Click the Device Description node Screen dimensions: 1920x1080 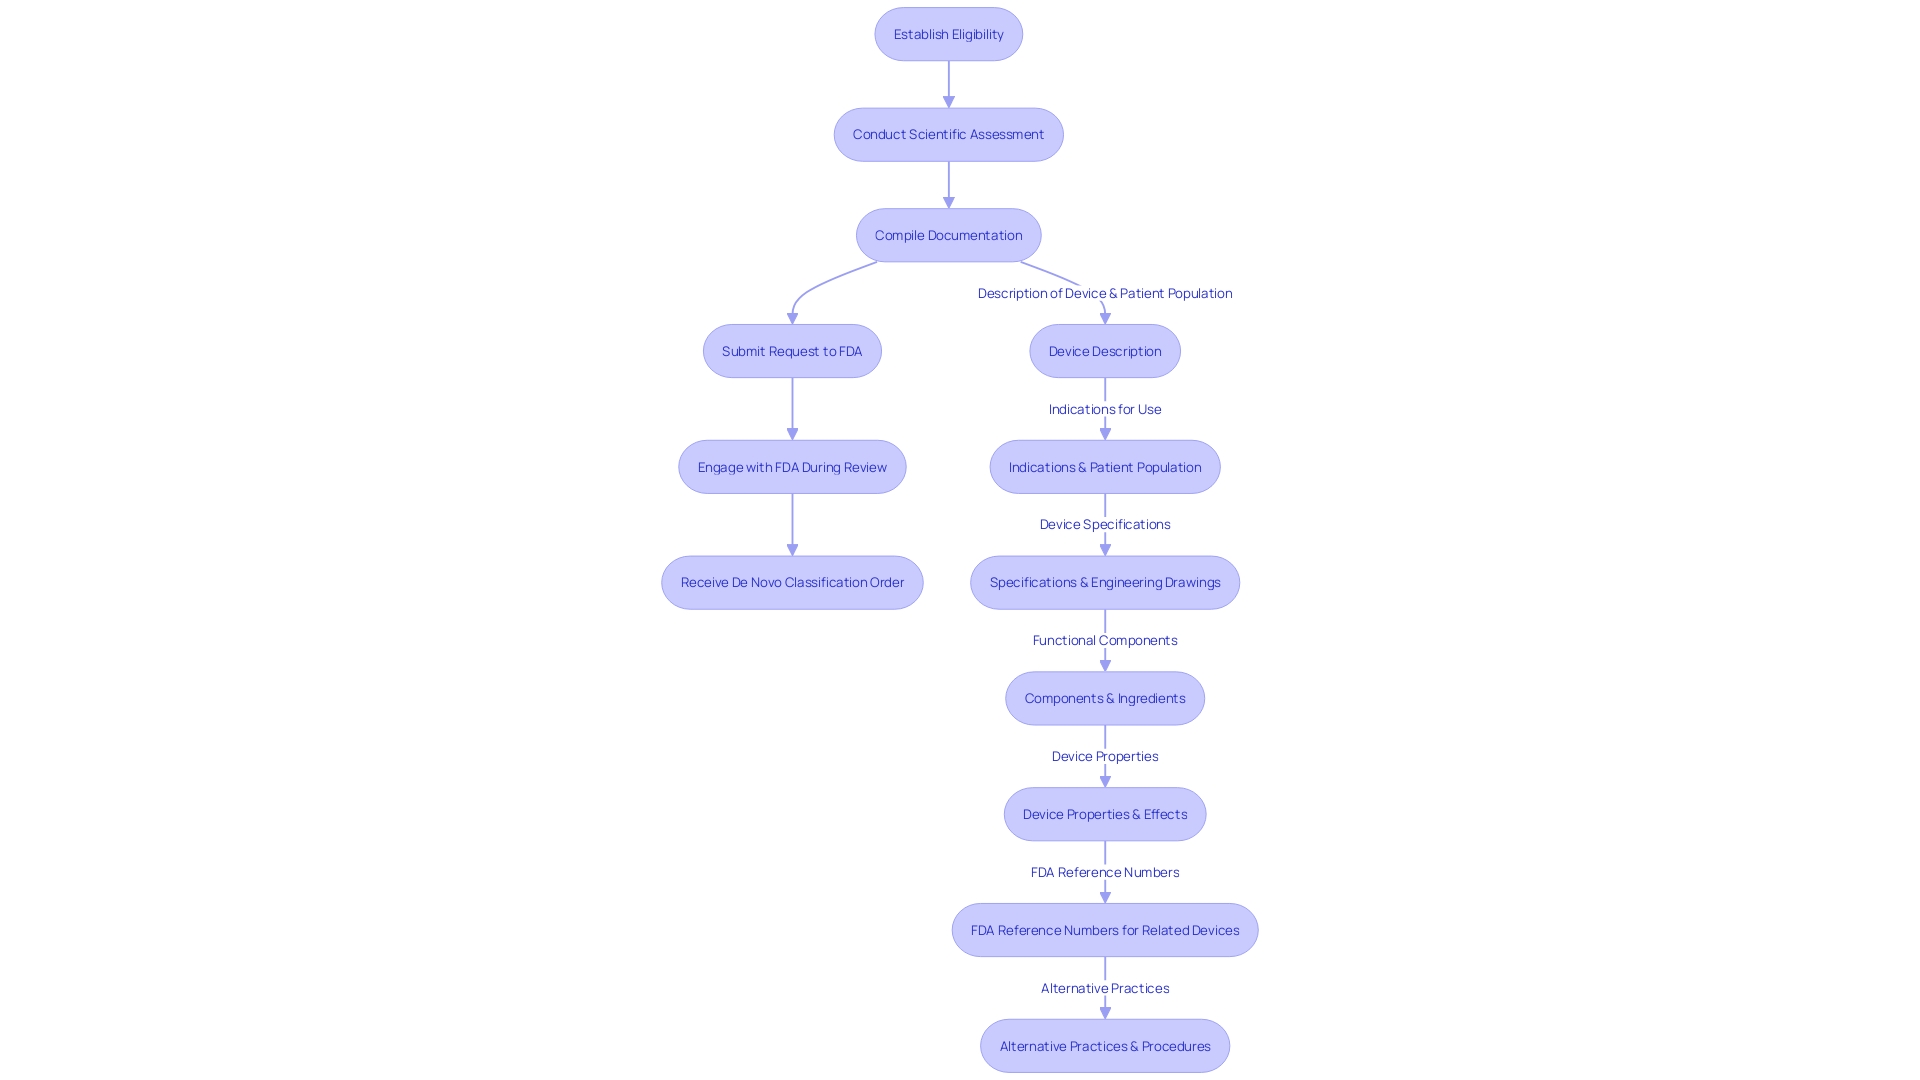[1105, 349]
